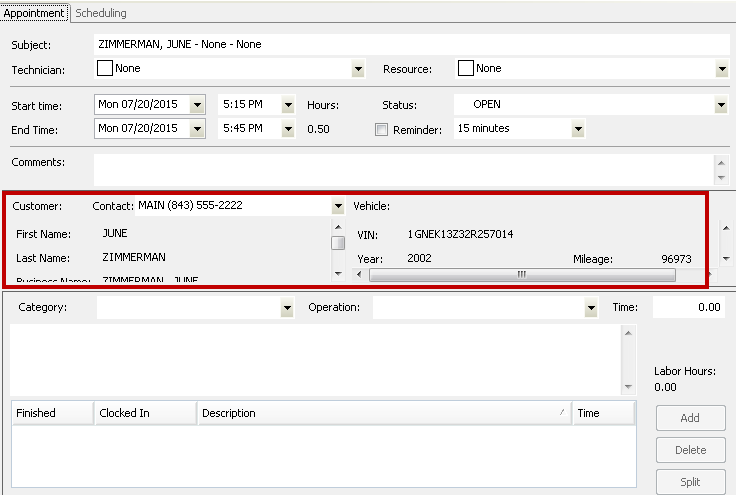Click the Year value 2002
The image size is (736, 495).
coord(419,258)
